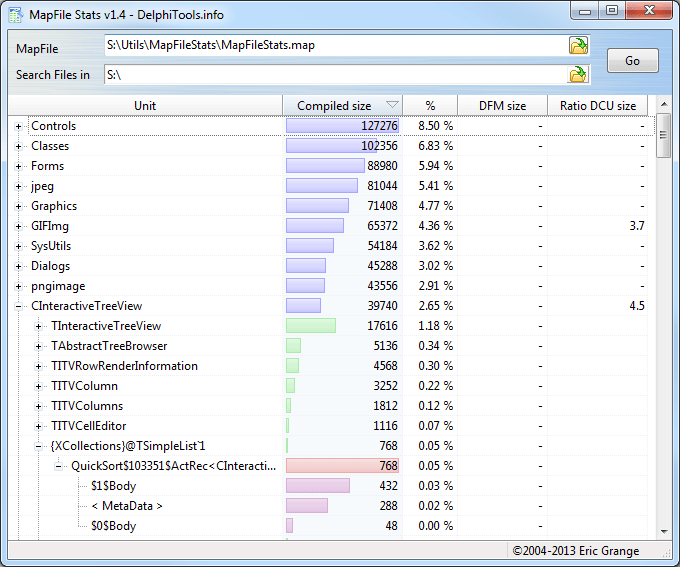Click scrollbar down arrow
This screenshot has height=567, width=680.
[664, 532]
